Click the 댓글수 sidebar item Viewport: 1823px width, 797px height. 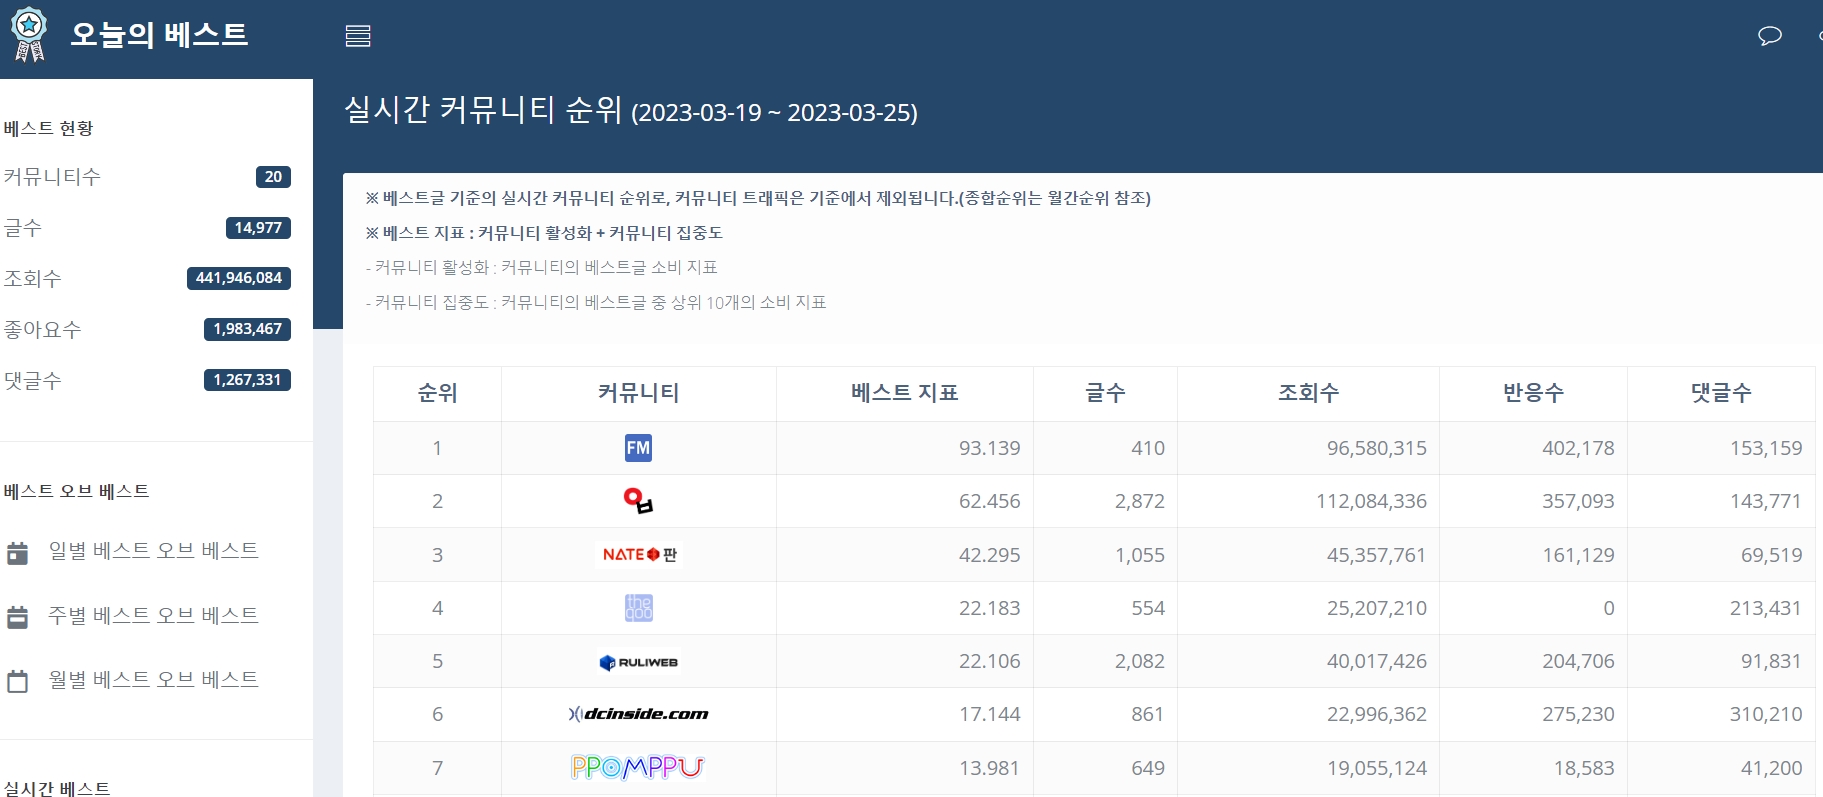click(x=32, y=380)
